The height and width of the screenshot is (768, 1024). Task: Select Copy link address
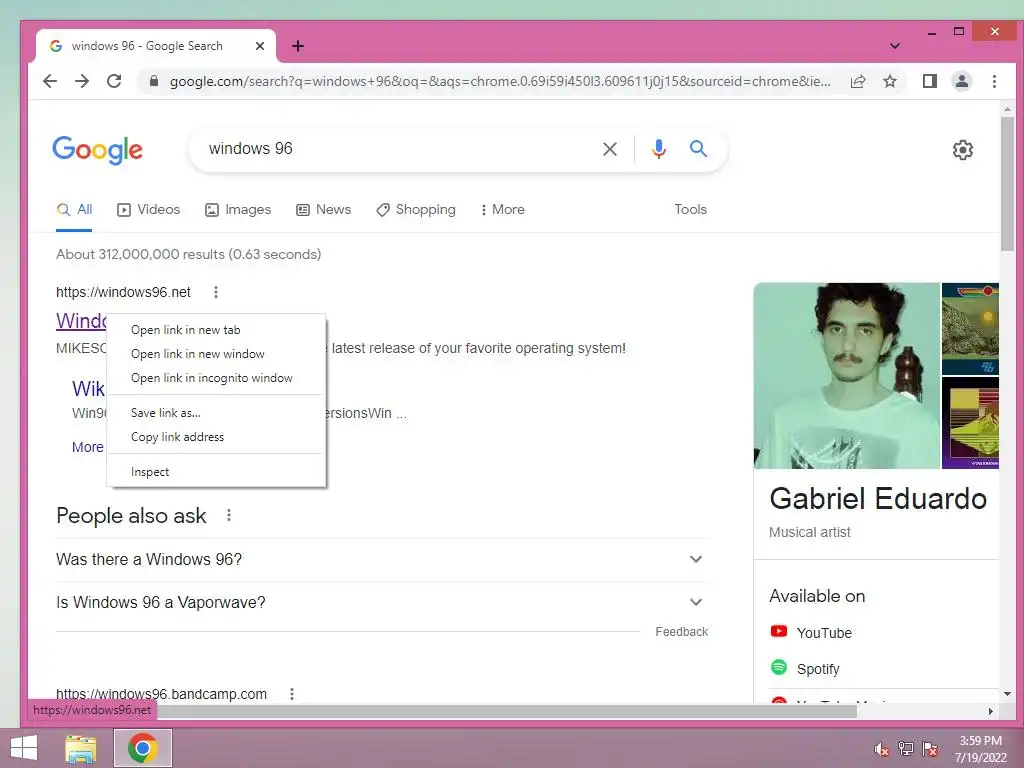[216, 437]
